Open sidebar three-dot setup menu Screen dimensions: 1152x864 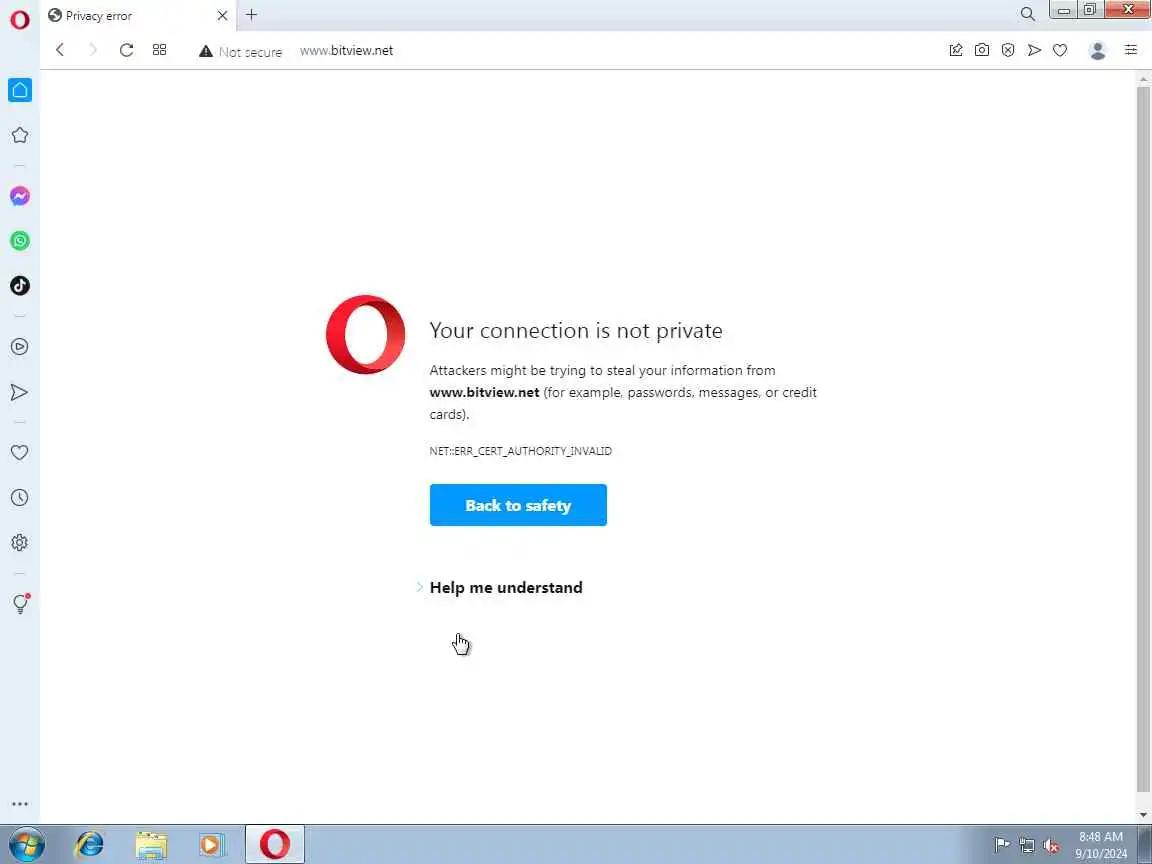pos(20,804)
